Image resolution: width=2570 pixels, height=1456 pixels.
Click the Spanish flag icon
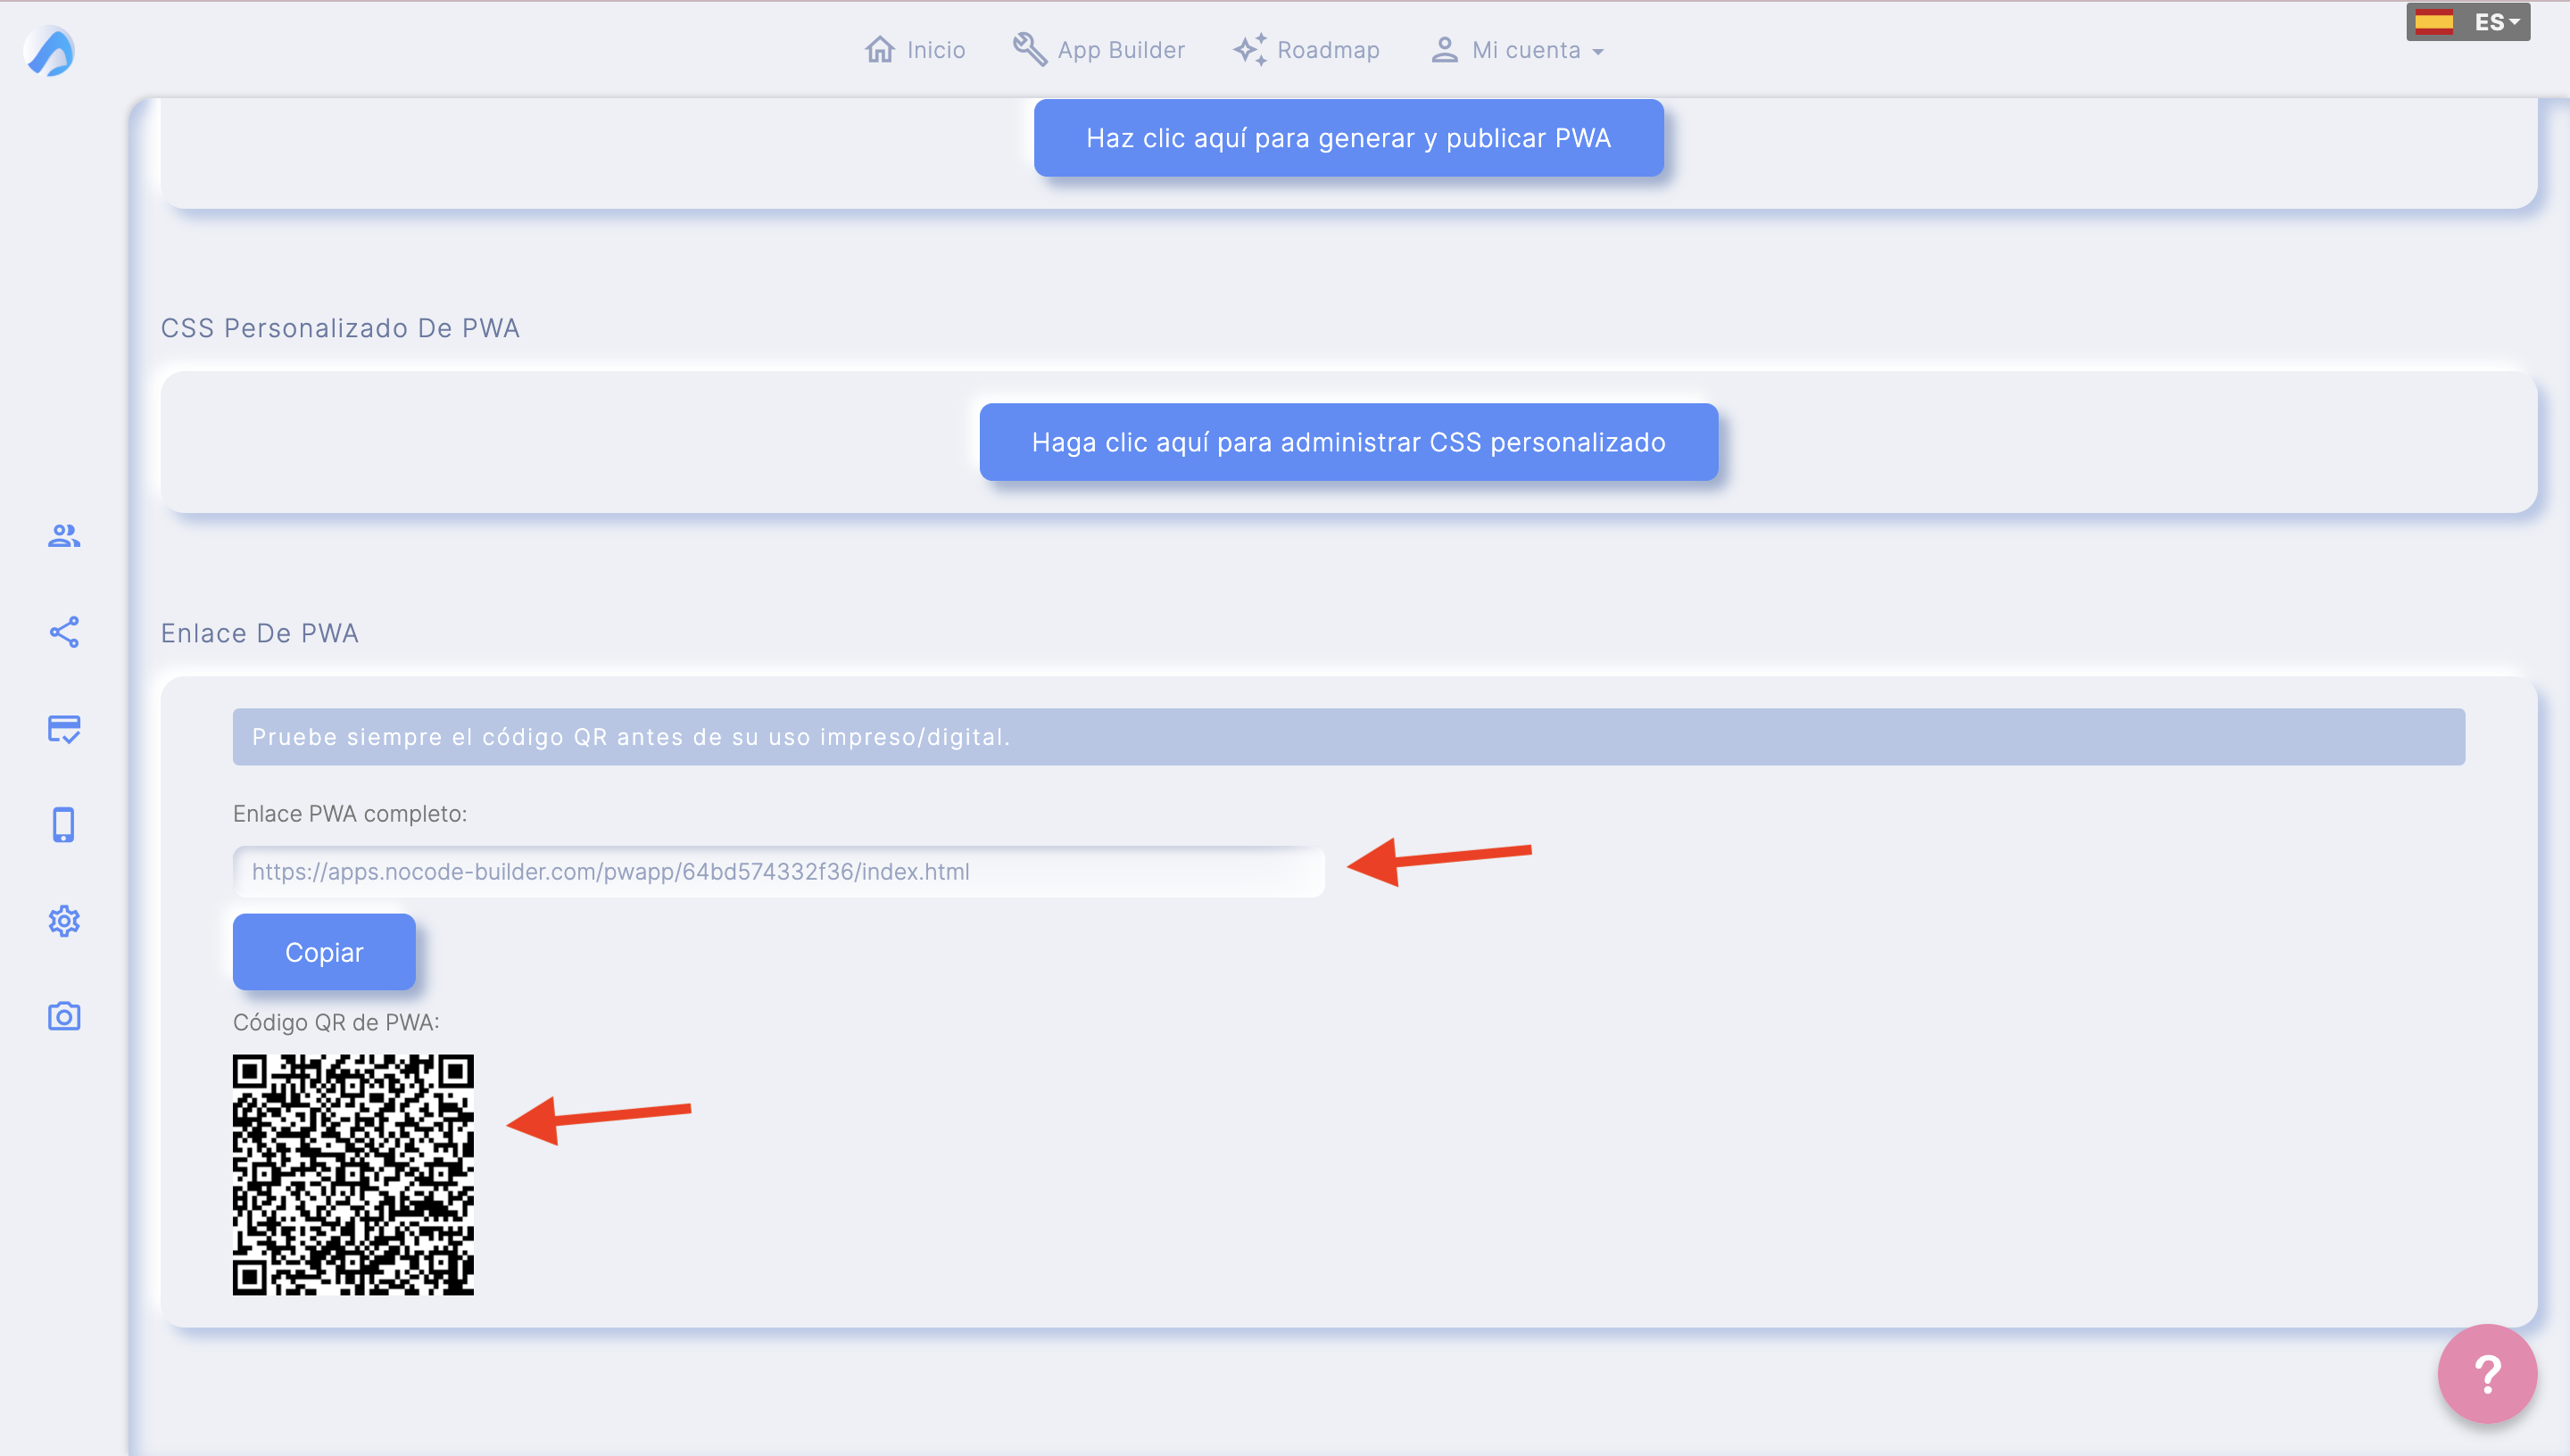click(x=2434, y=22)
